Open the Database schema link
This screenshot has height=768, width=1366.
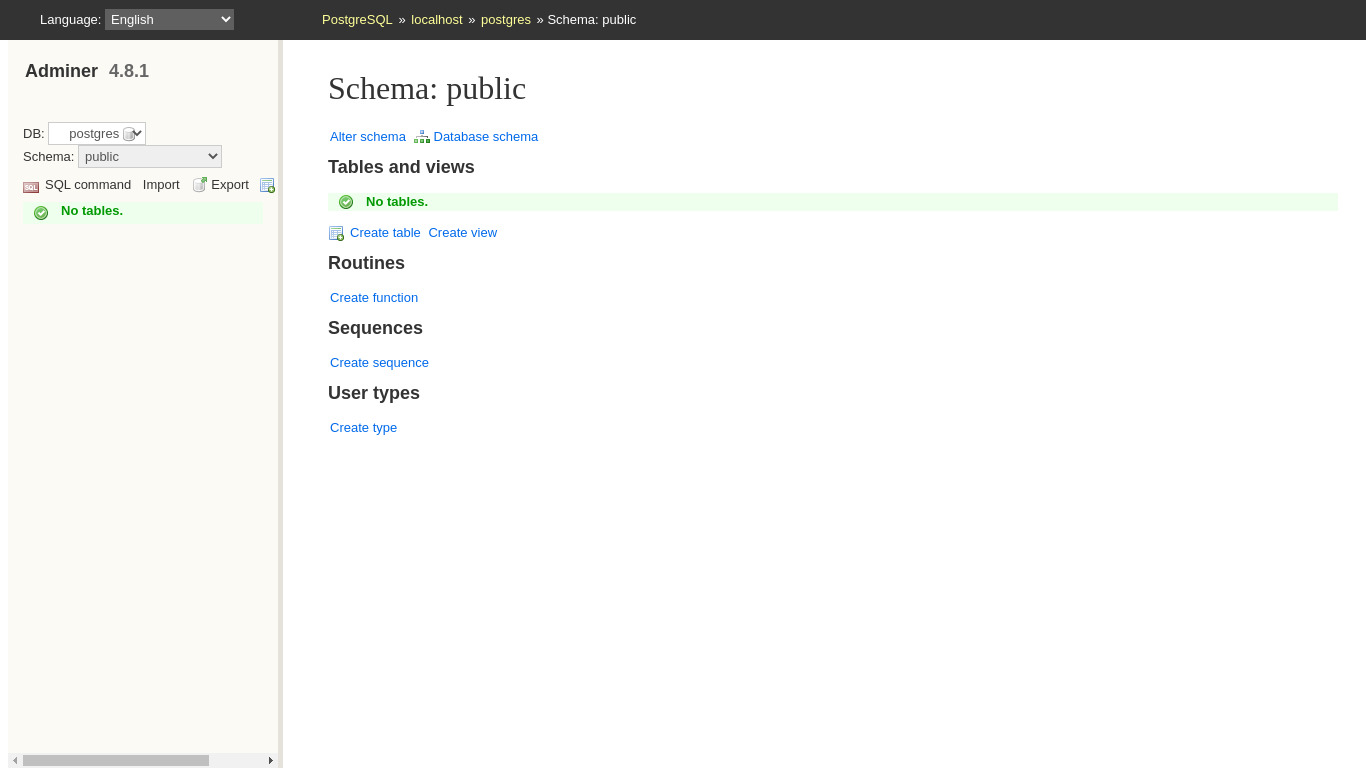pyautogui.click(x=485, y=137)
